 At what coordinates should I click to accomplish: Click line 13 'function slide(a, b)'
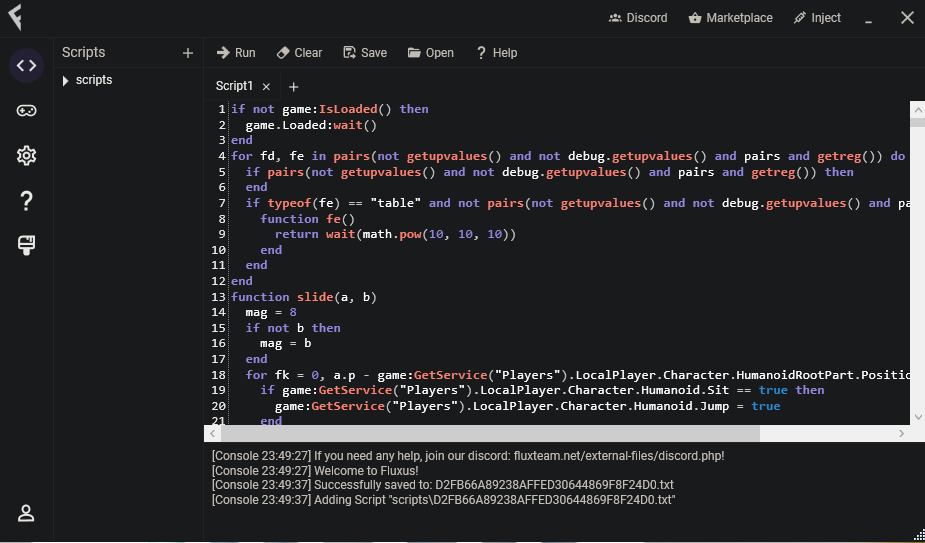304,297
